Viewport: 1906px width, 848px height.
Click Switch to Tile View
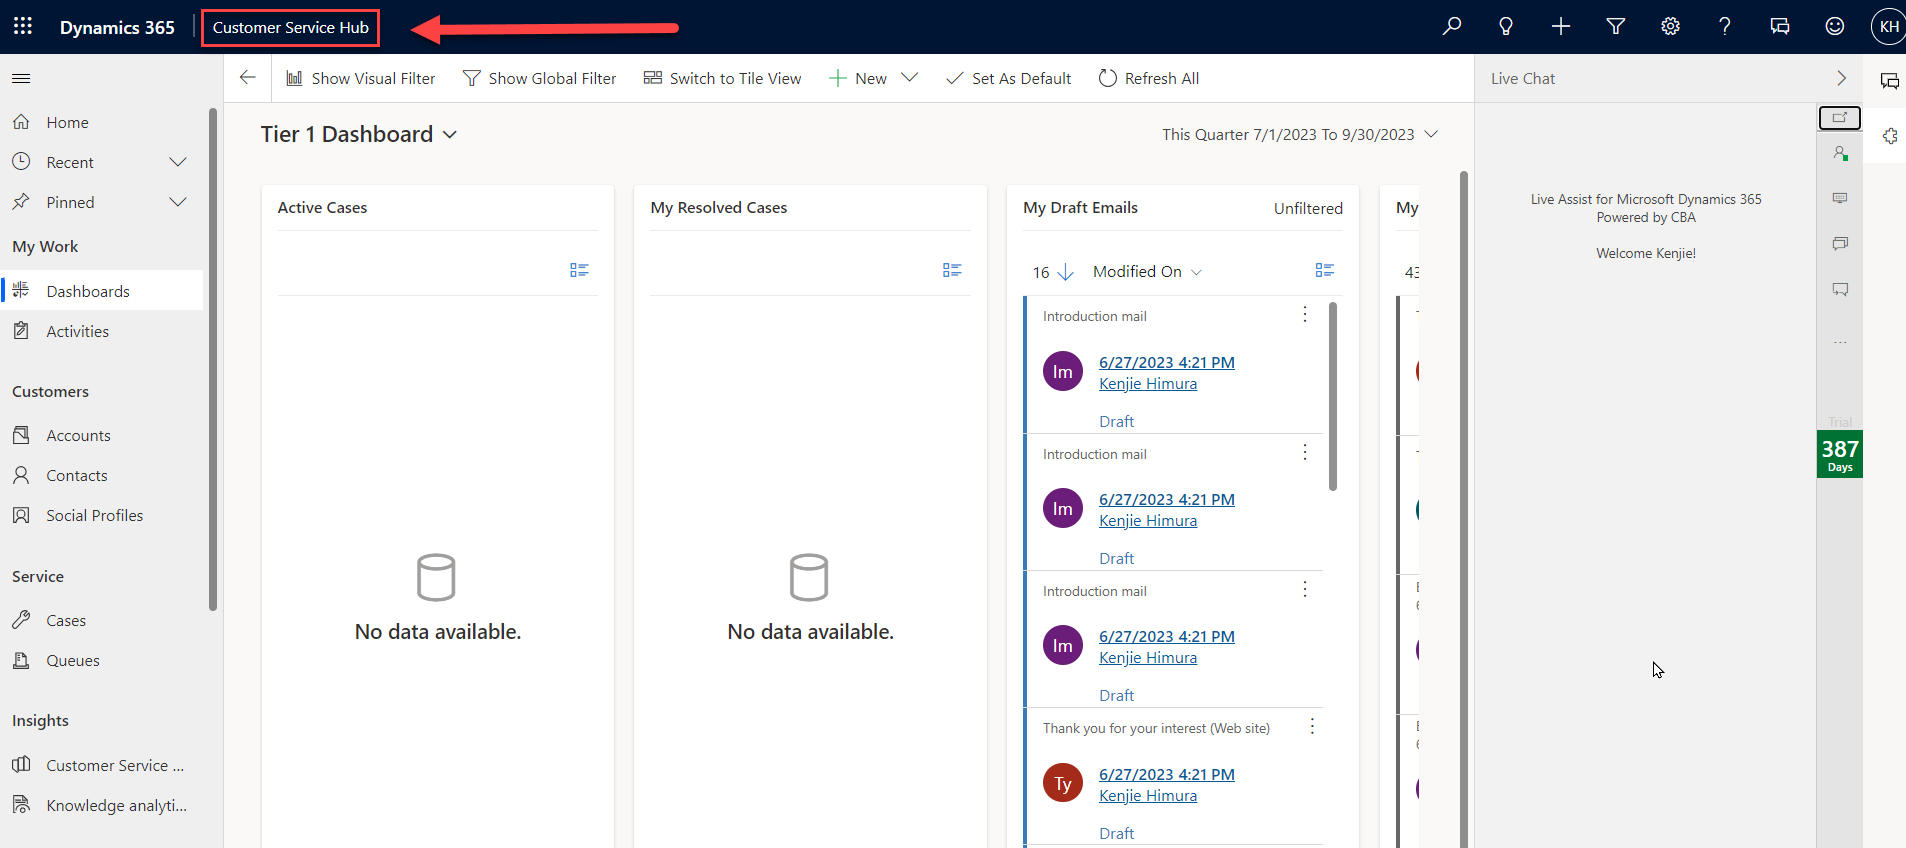(723, 78)
